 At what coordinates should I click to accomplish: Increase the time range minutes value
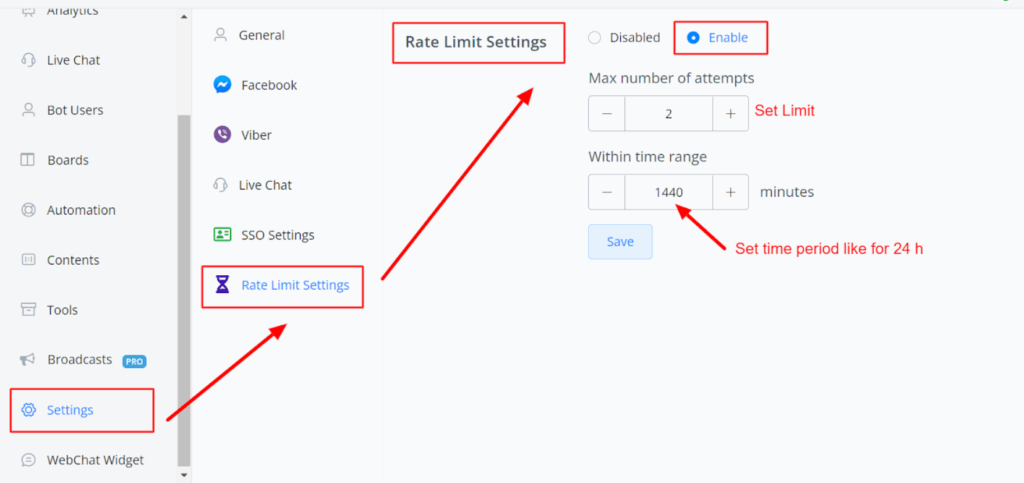point(730,192)
